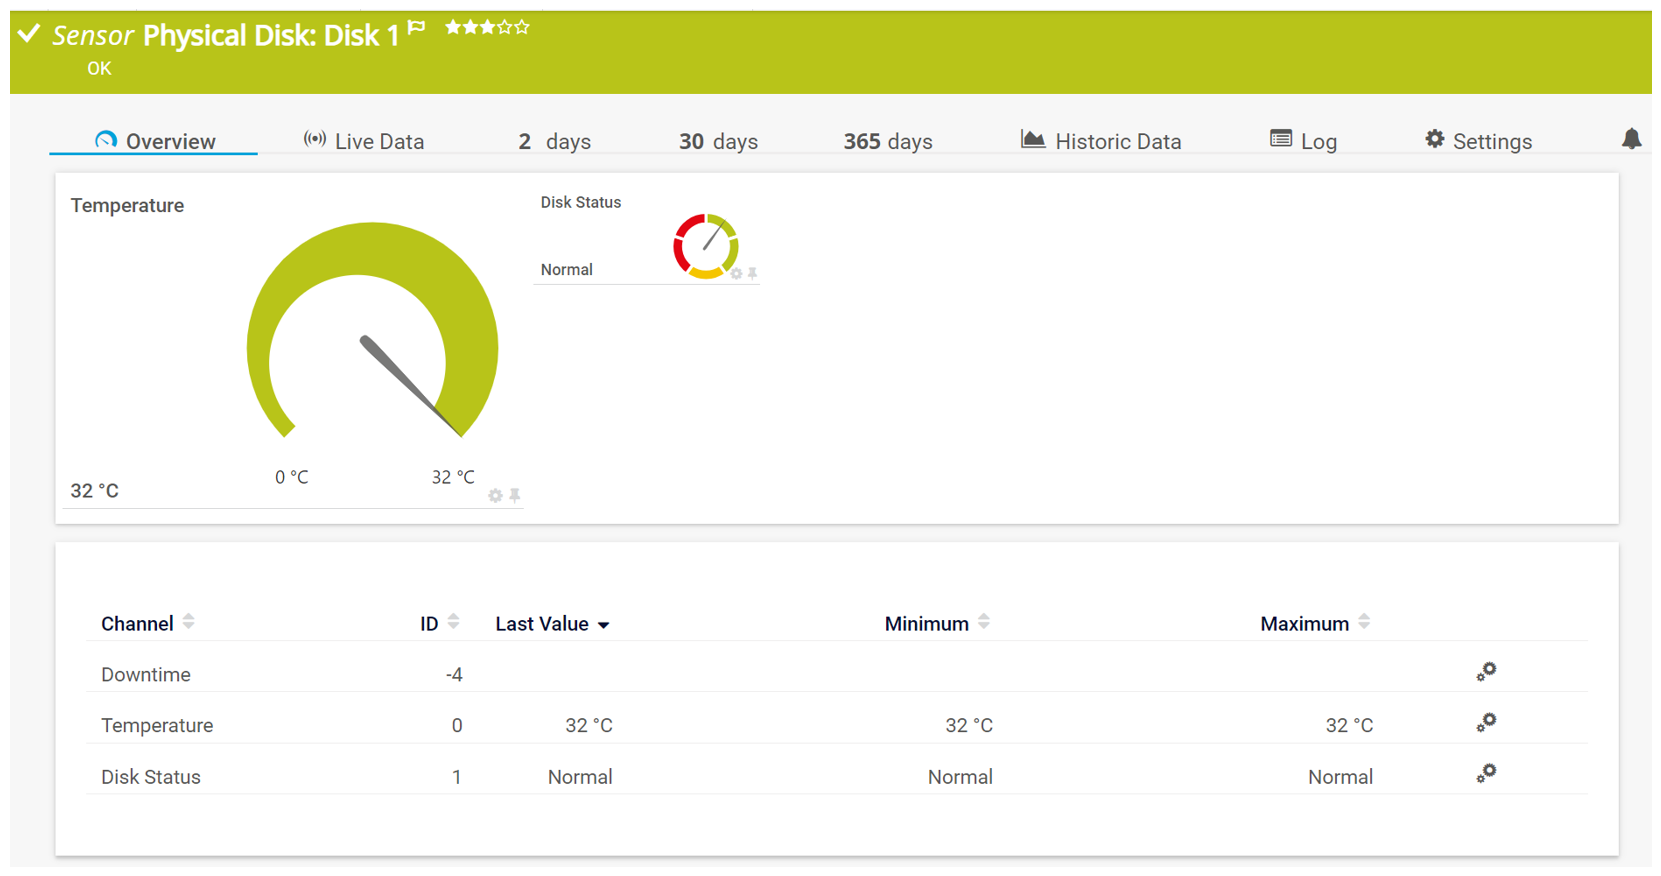Pin the Temperature gauge as primary
This screenshot has width=1661, height=876.
[x=515, y=496]
